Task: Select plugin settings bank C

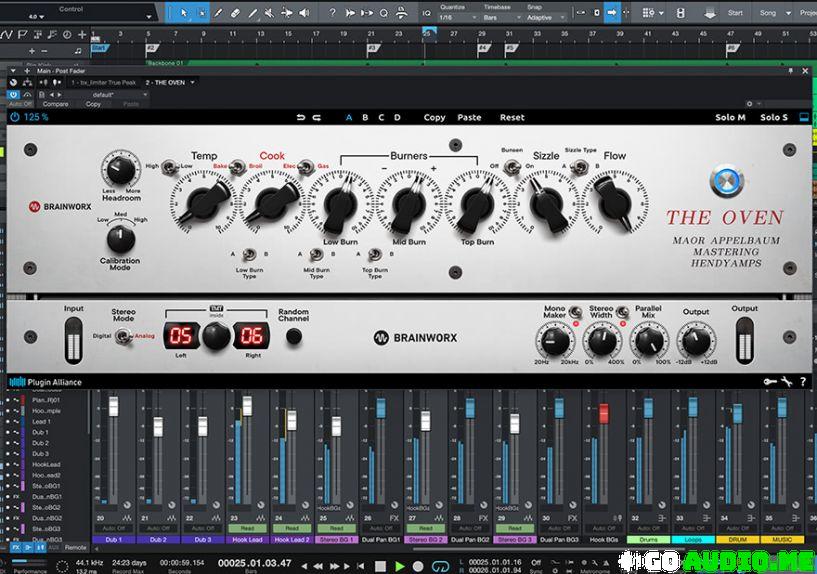Action: pos(381,118)
